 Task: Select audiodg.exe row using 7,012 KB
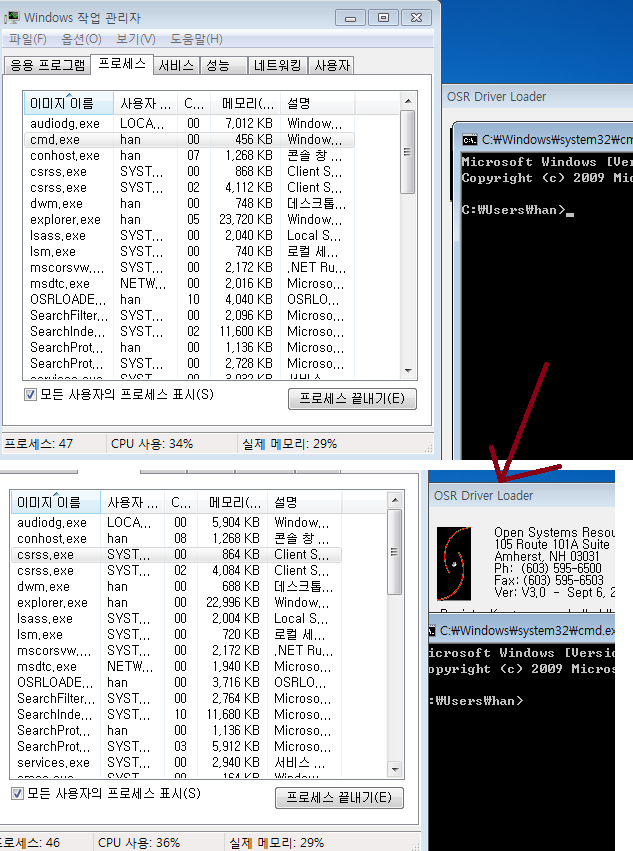click(189, 124)
